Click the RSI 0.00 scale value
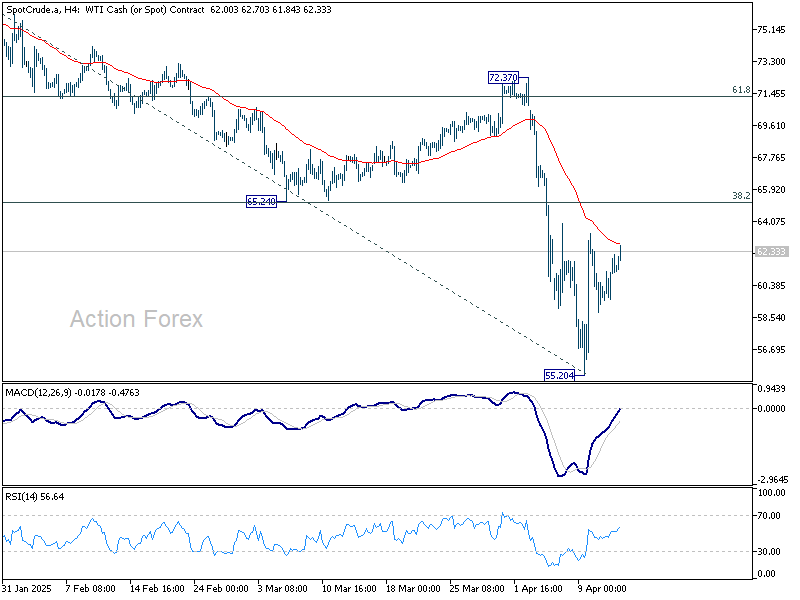800x600 pixels. 767,574
